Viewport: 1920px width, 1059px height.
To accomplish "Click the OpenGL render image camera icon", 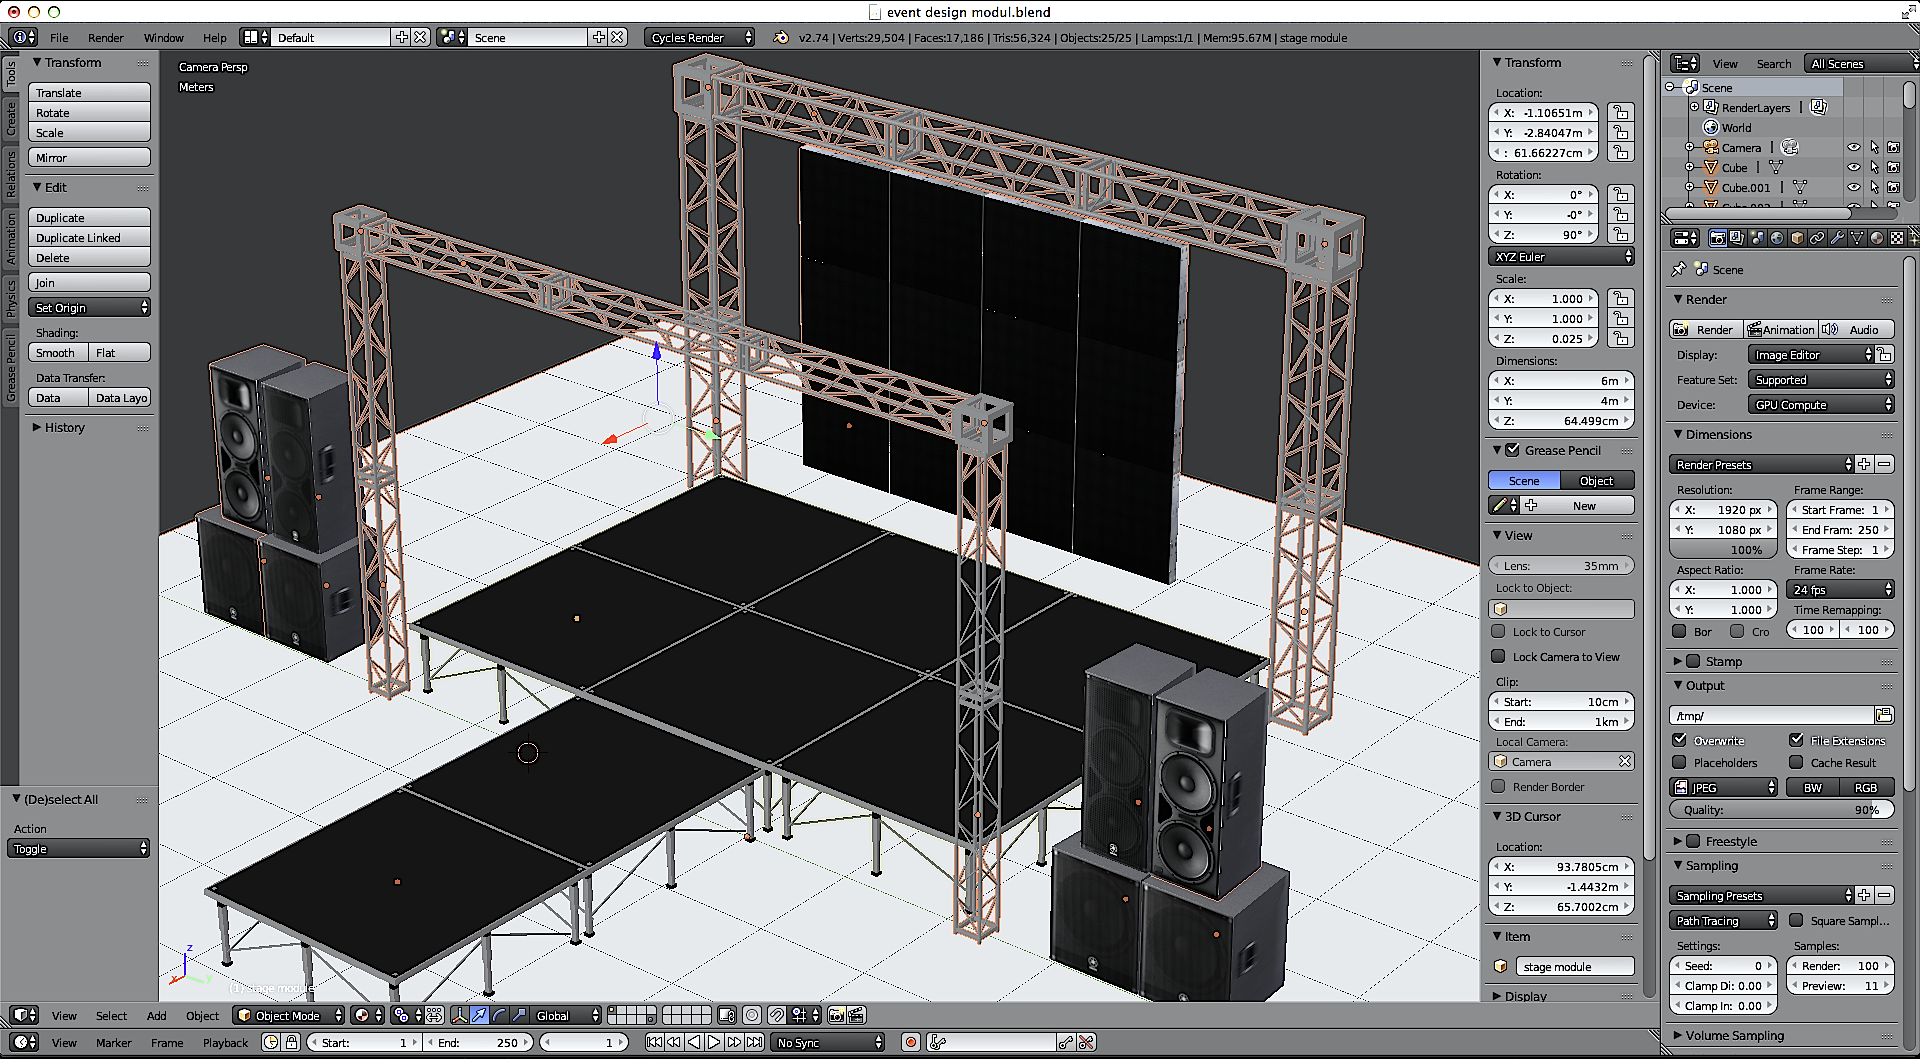I will (837, 1015).
